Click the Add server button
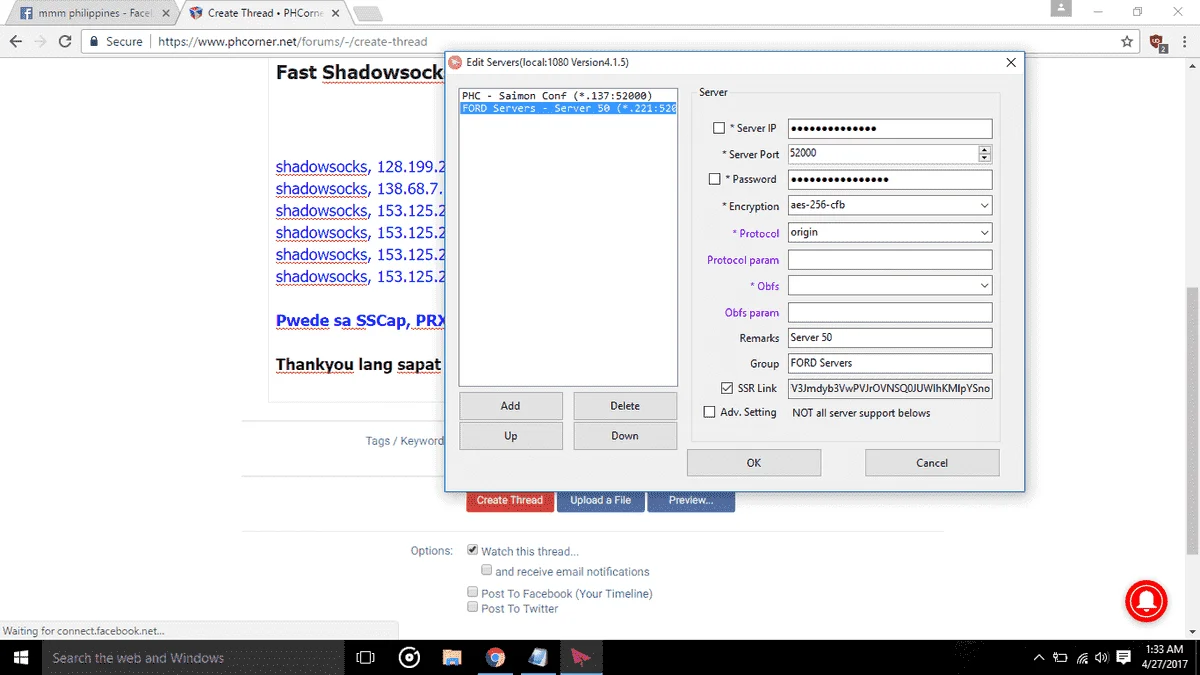Viewport: 1200px width, 675px height. 510,406
